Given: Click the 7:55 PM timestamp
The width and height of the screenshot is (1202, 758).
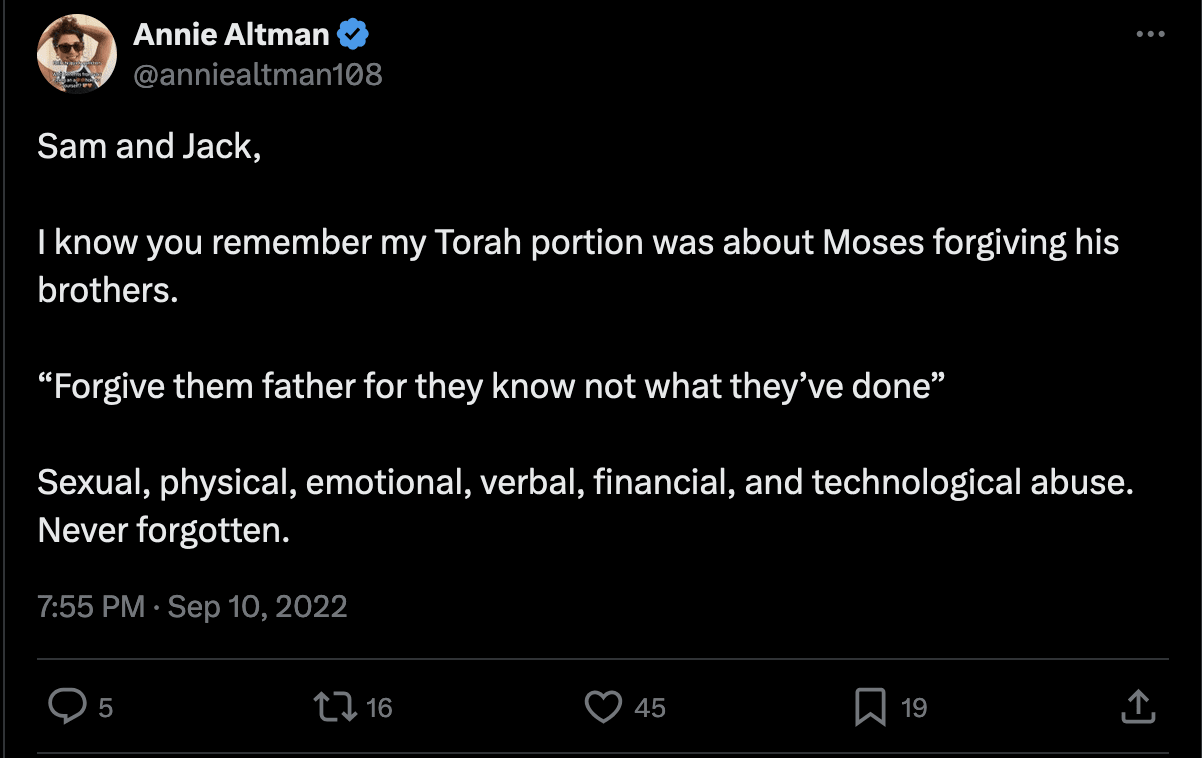Looking at the screenshot, I should (91, 606).
